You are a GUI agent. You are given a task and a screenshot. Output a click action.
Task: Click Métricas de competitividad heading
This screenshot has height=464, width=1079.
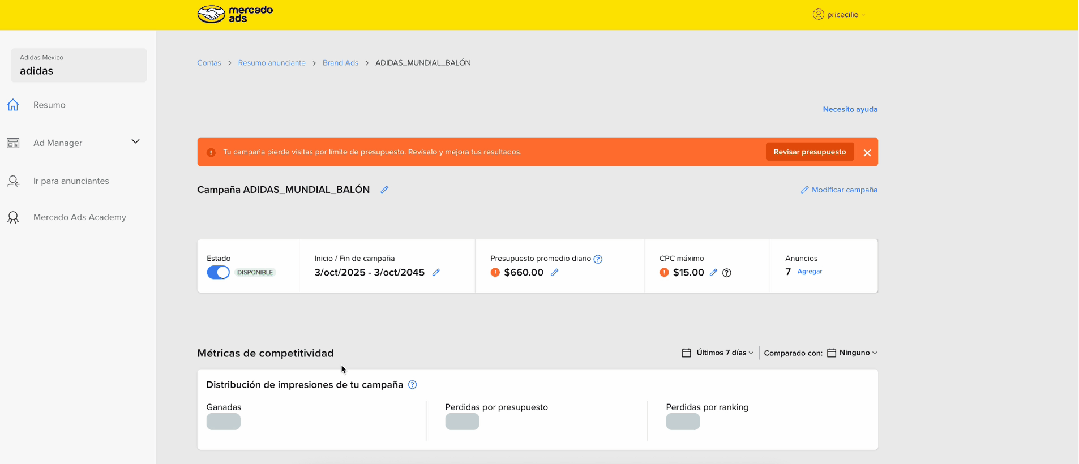(x=266, y=353)
